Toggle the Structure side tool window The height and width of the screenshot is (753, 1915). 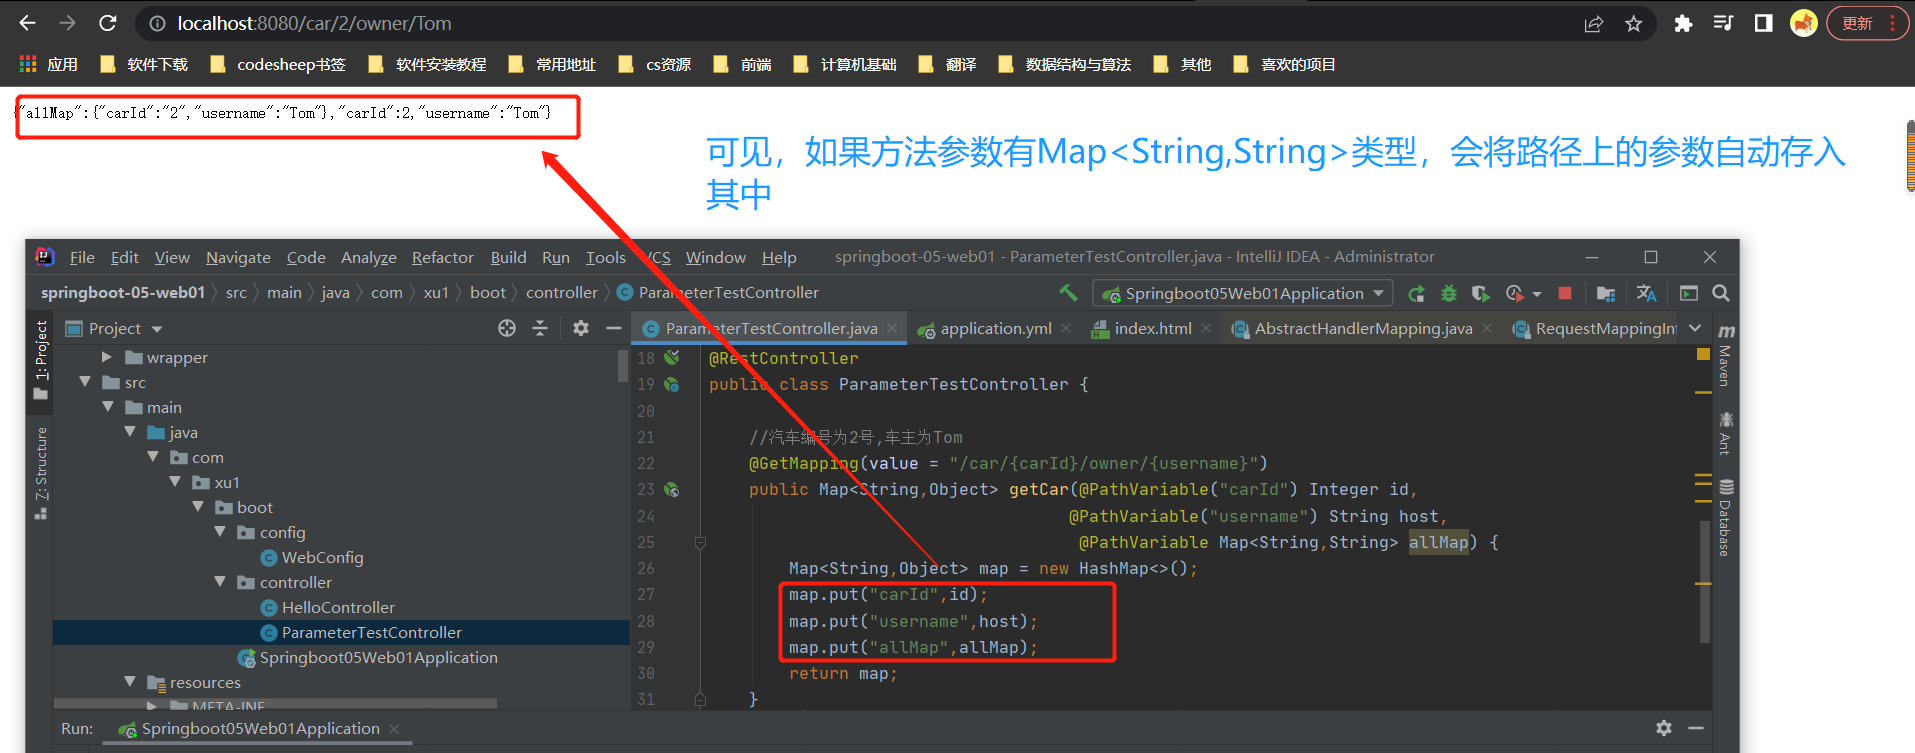(x=41, y=472)
